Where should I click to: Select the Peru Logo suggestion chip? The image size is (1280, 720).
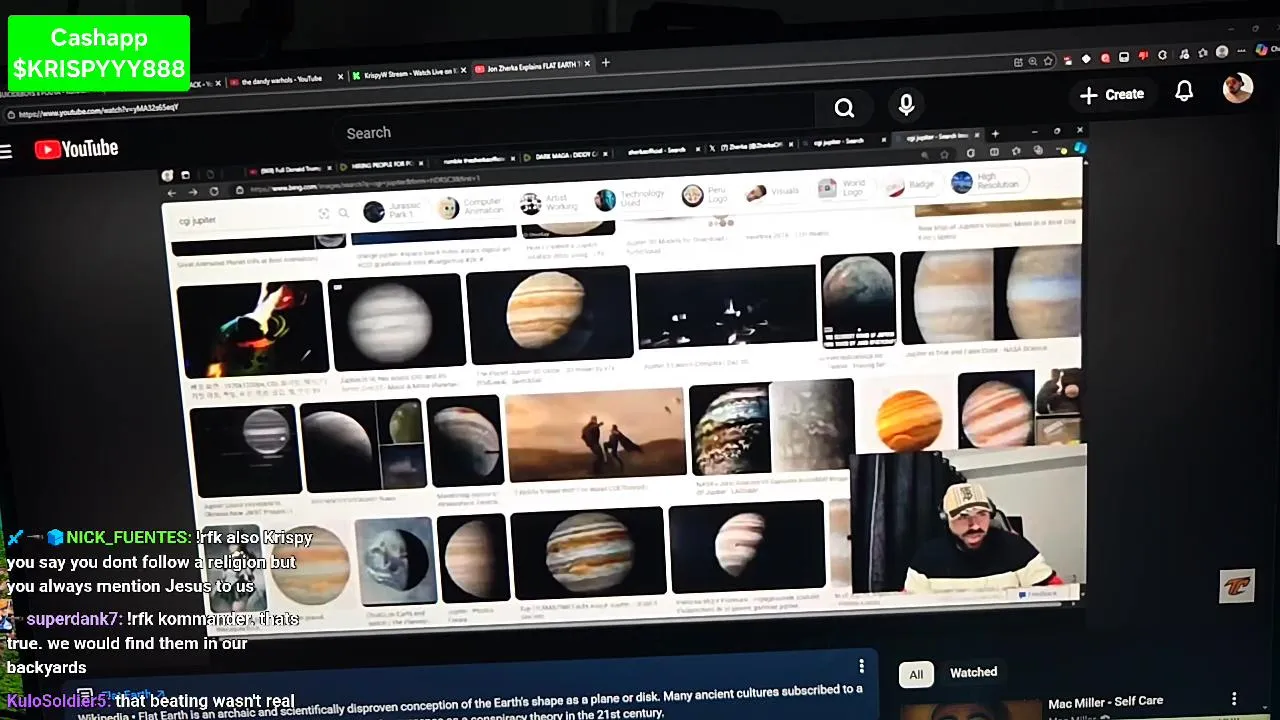pyautogui.click(x=706, y=195)
